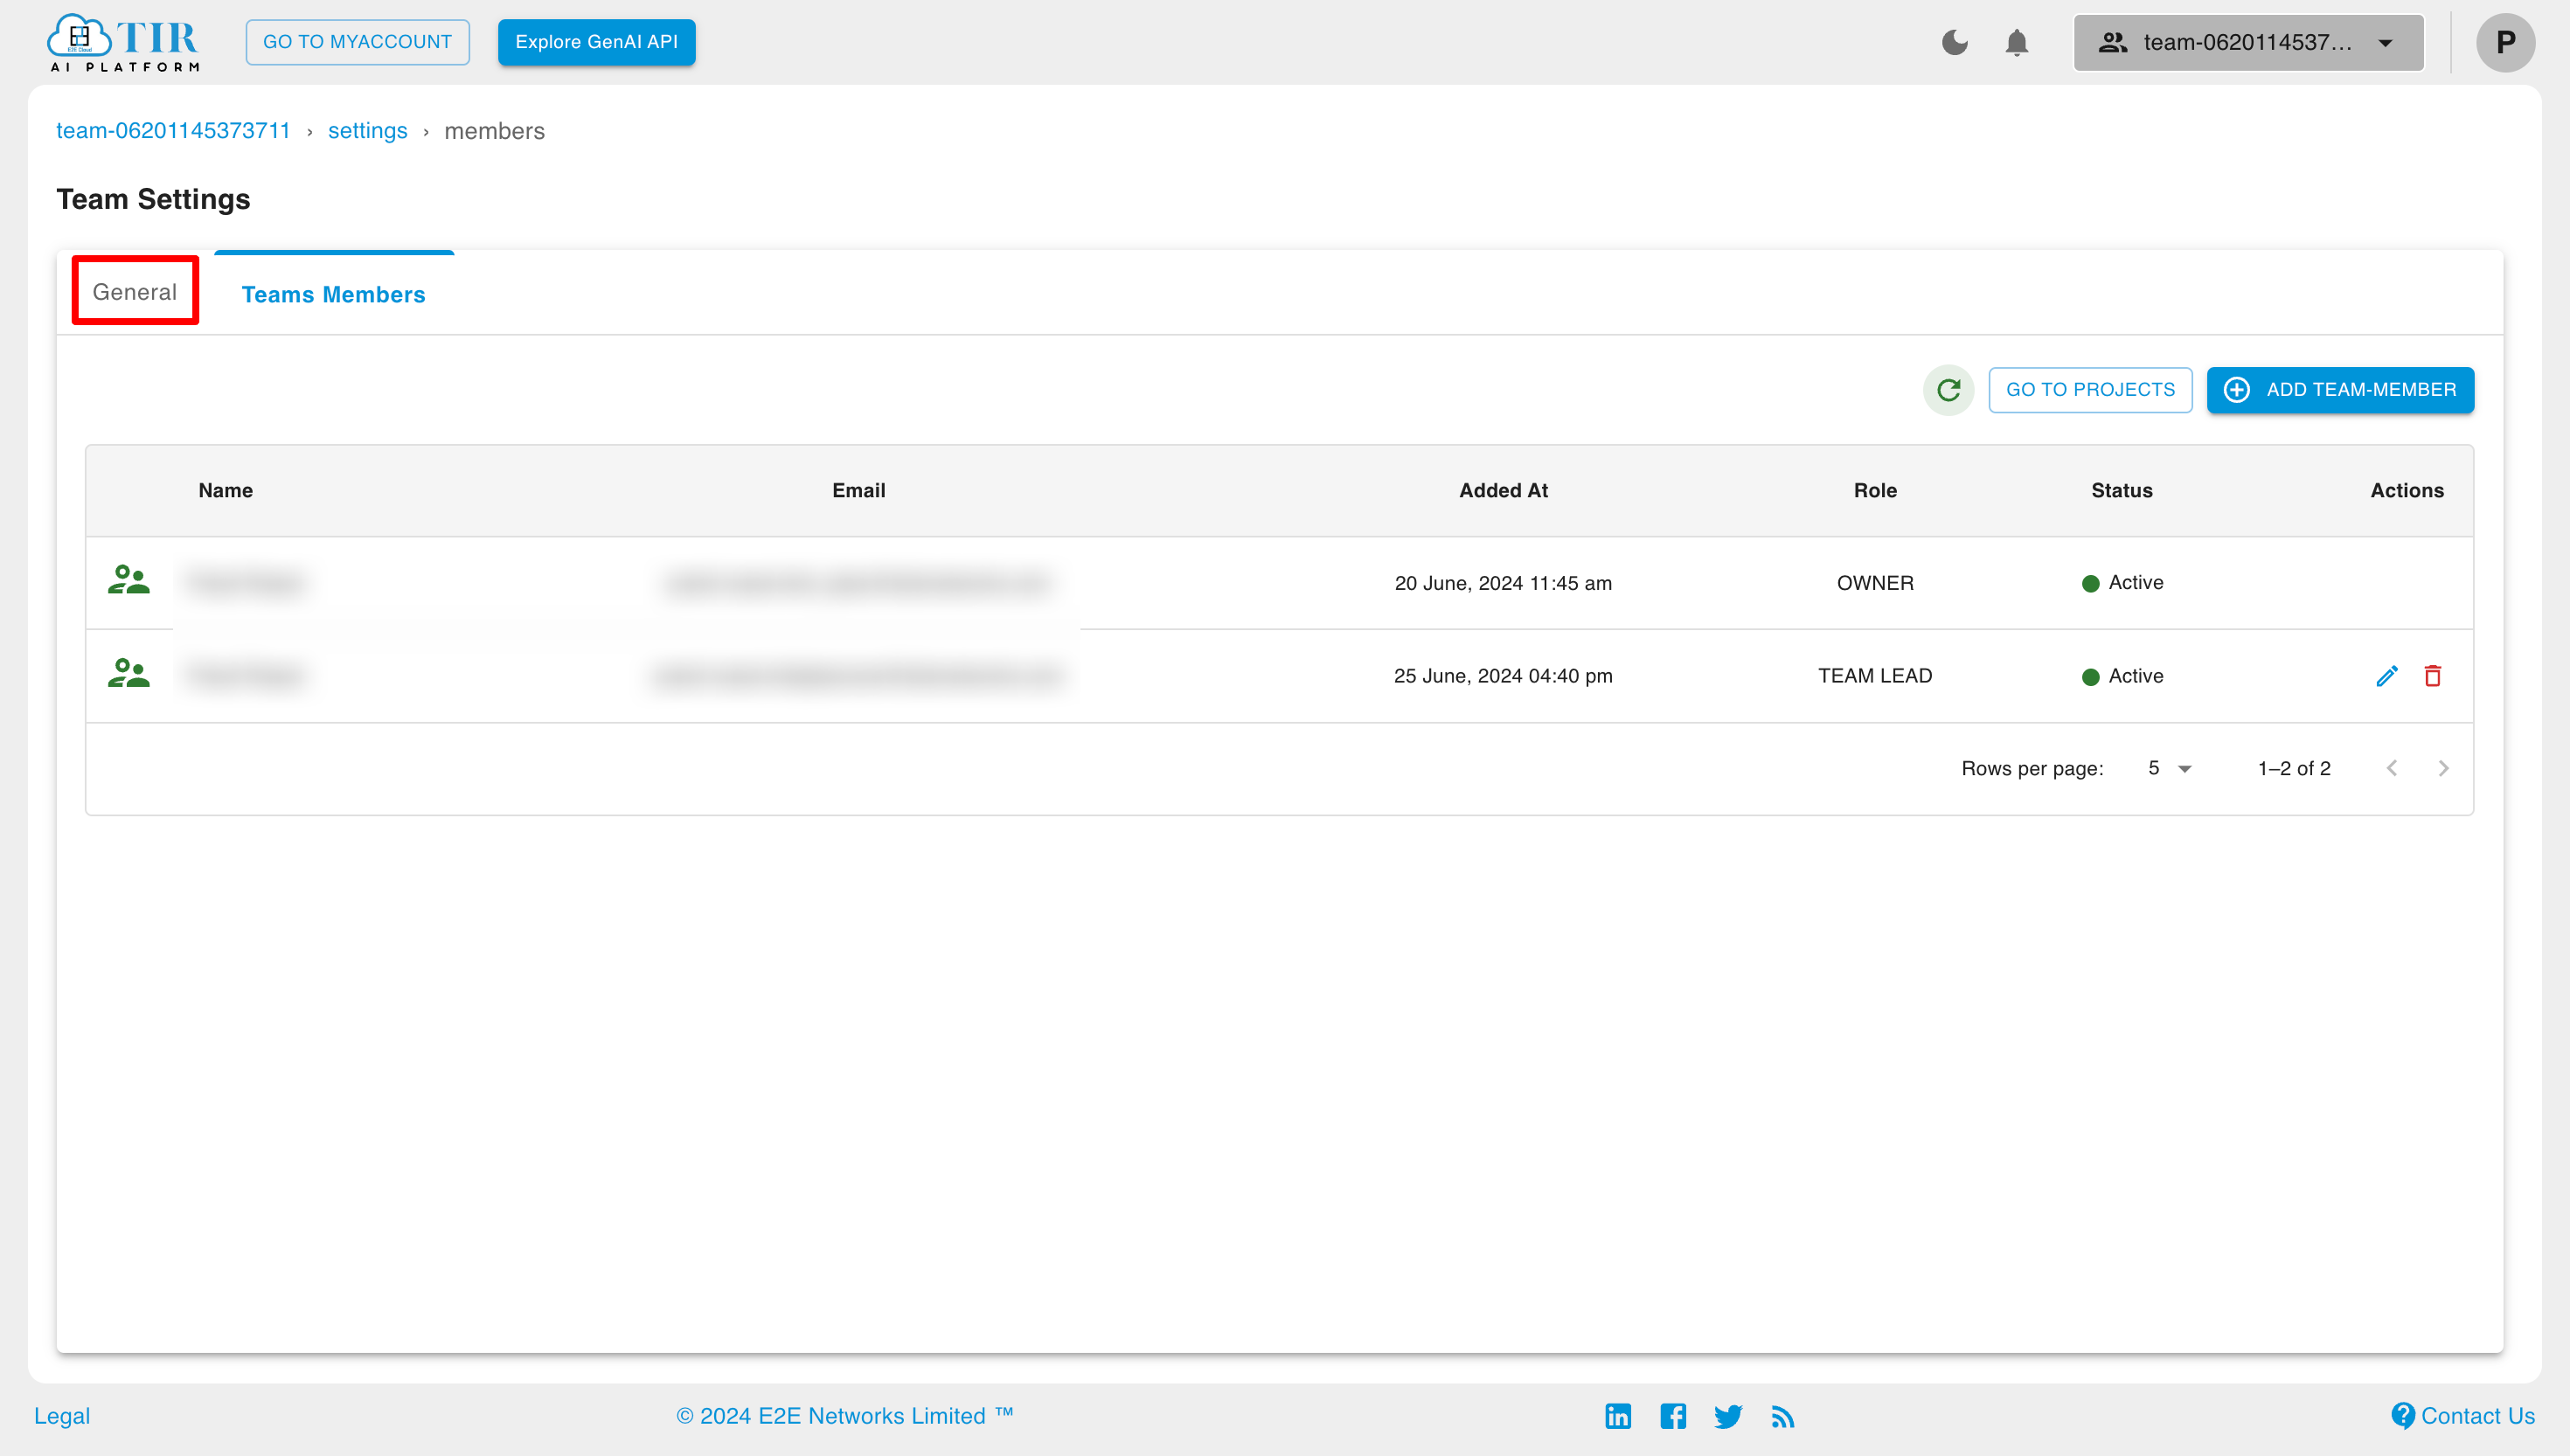
Task: Click the '1–2 of 2' pagination text
Action: [x=2294, y=768]
